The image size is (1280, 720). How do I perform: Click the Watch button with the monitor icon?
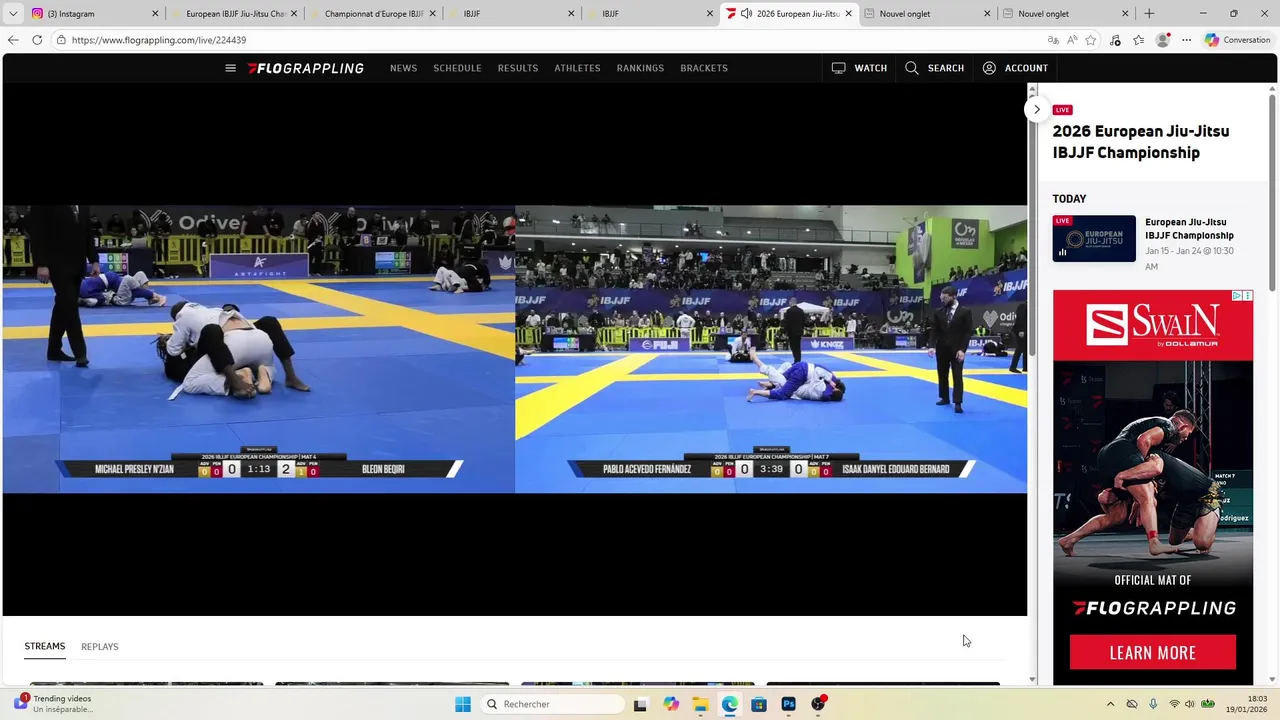coord(859,68)
